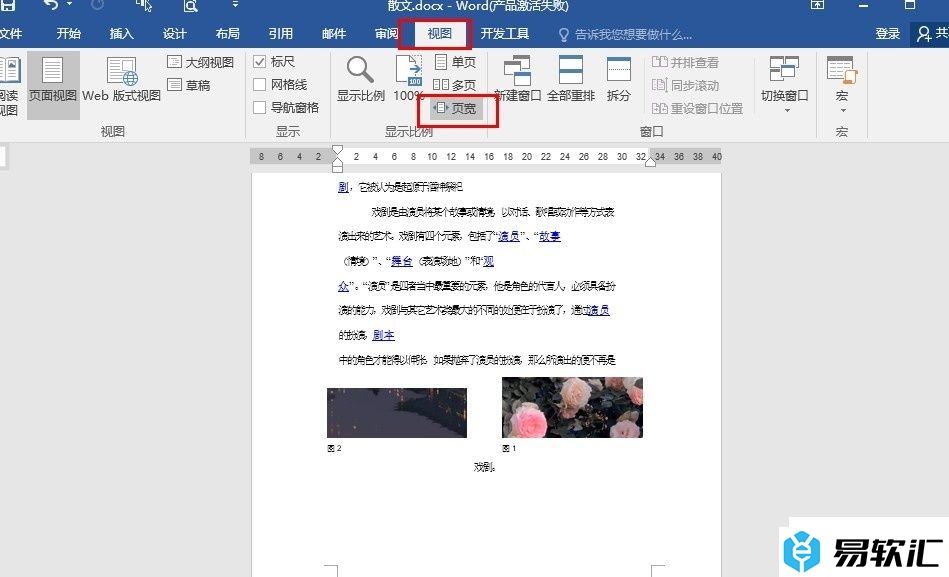Image resolution: width=949 pixels, height=577 pixels.
Task: Select the pink roses image 图 1
Action: tap(573, 407)
